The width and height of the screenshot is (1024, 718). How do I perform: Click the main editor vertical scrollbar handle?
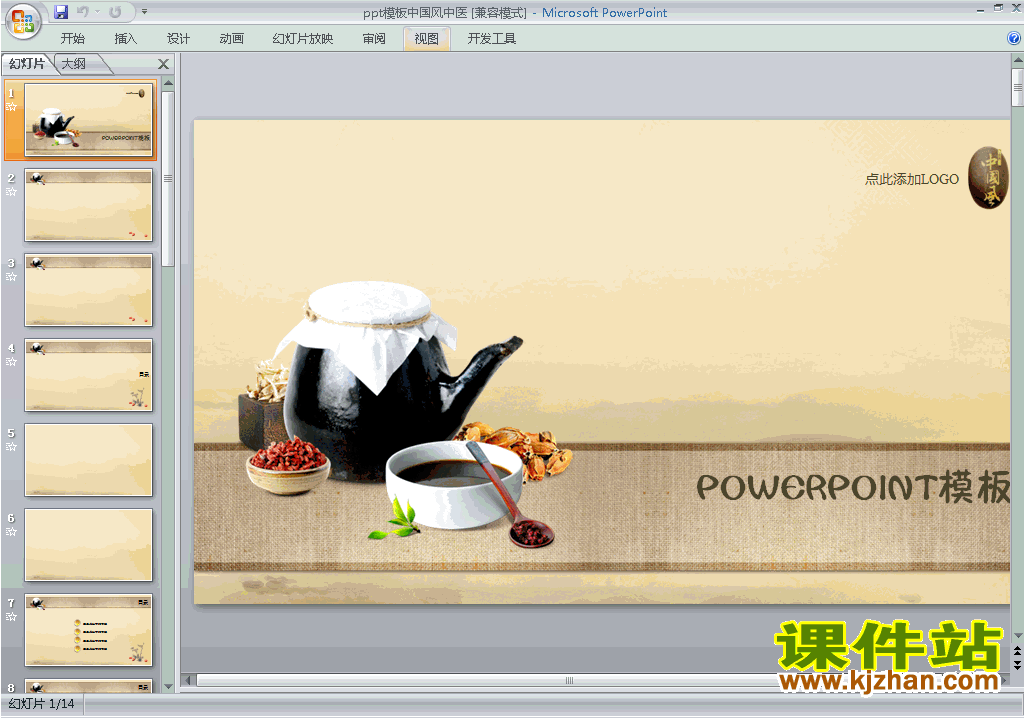coord(1017,87)
